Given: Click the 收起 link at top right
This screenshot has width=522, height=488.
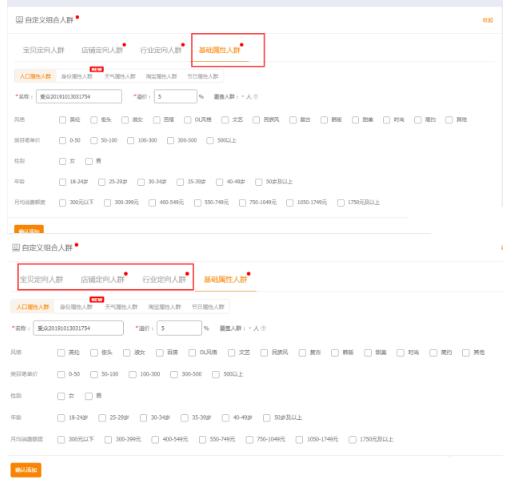Looking at the screenshot, I should click(488, 20).
